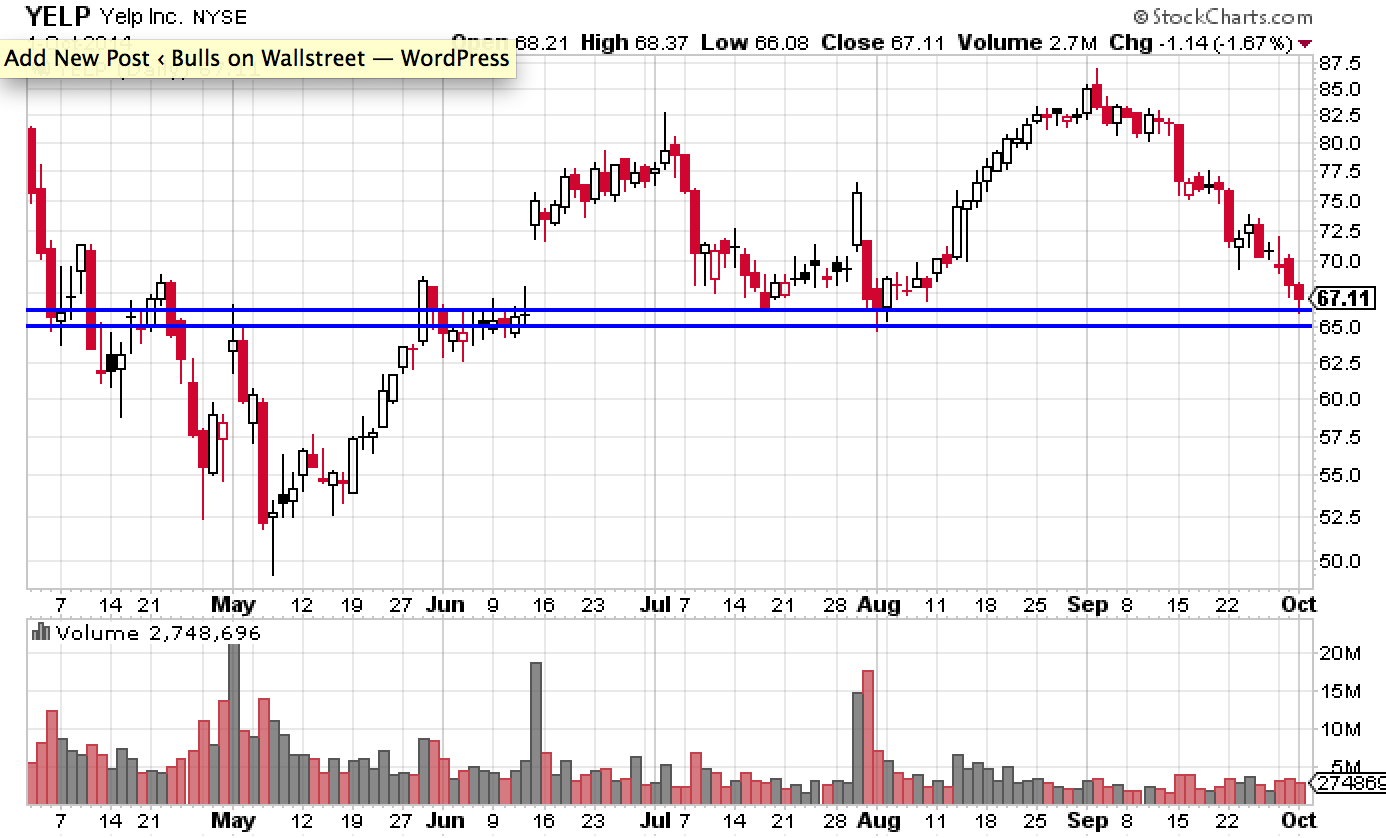Click the Volume 2.7M header value
The width and height of the screenshot is (1386, 838).
click(1029, 43)
